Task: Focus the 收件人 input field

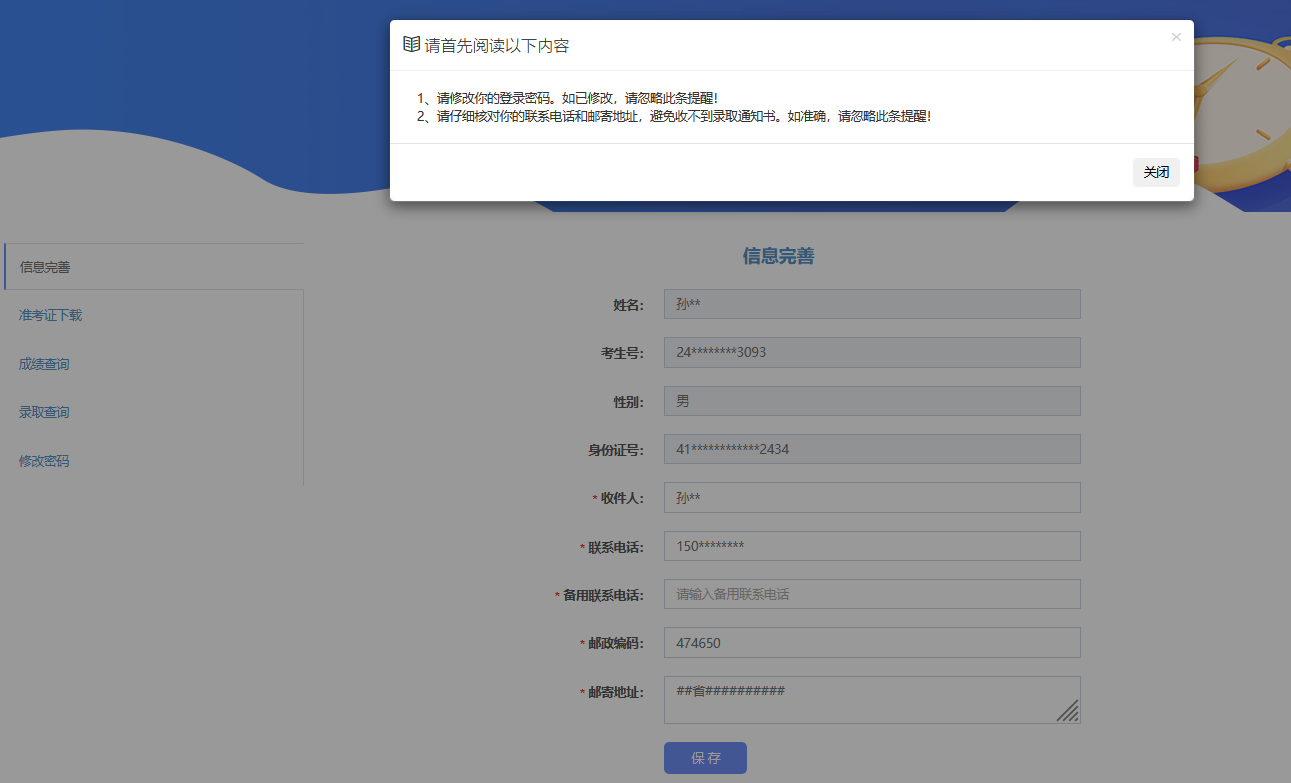Action: click(x=871, y=498)
